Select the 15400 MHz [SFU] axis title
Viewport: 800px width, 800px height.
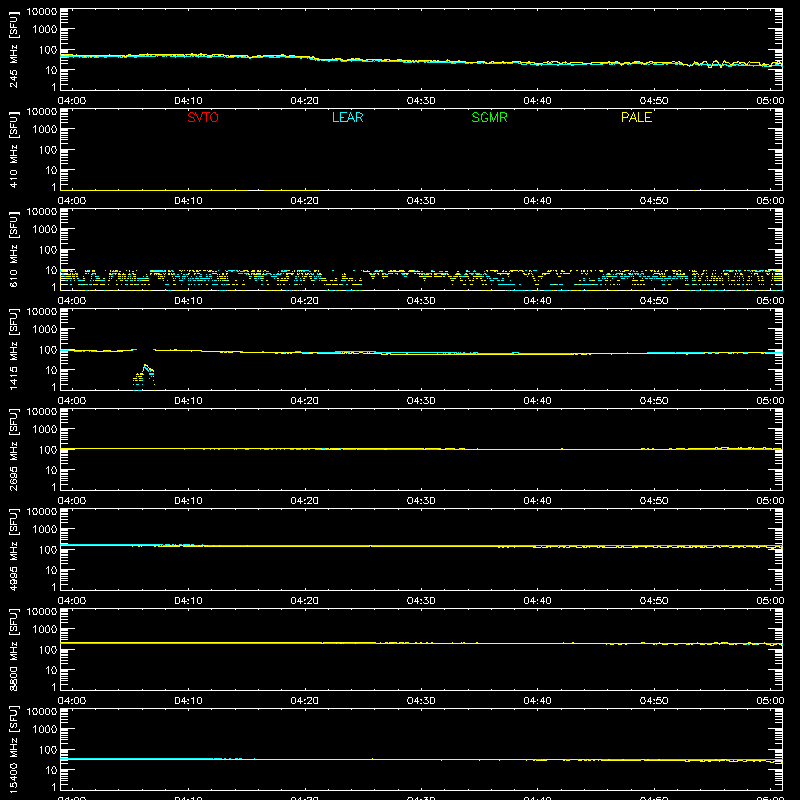coord(13,749)
